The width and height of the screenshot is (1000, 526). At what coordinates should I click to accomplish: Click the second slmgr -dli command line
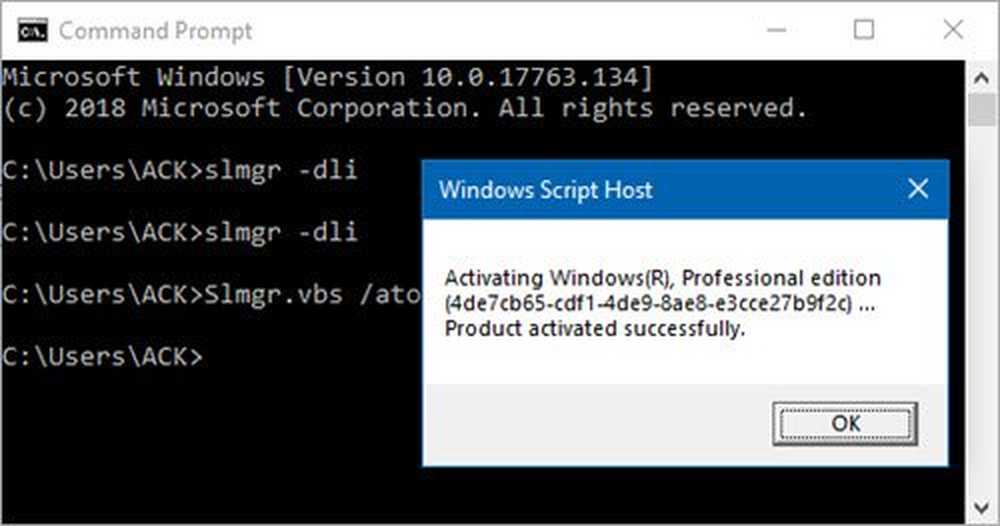click(180, 233)
